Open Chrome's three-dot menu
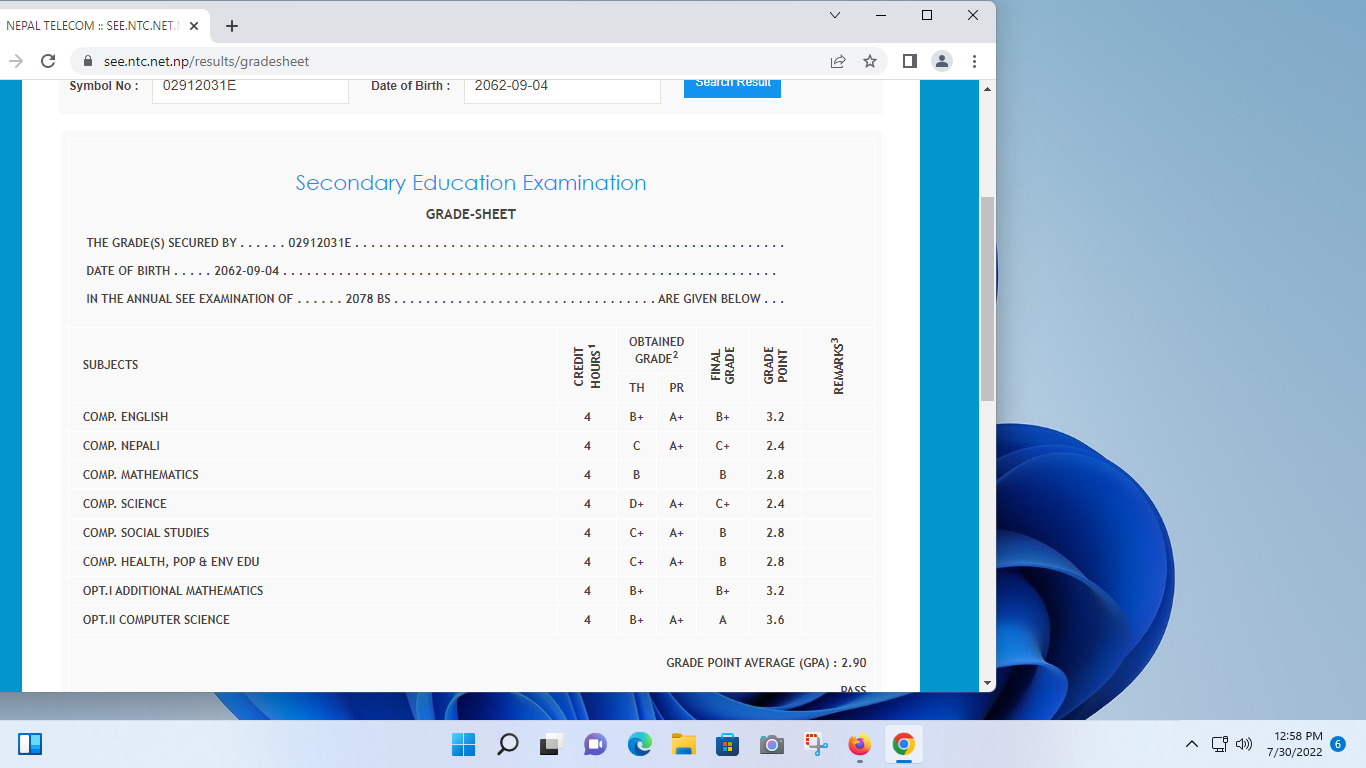Screen dimensions: 1366x768 pos(974,61)
